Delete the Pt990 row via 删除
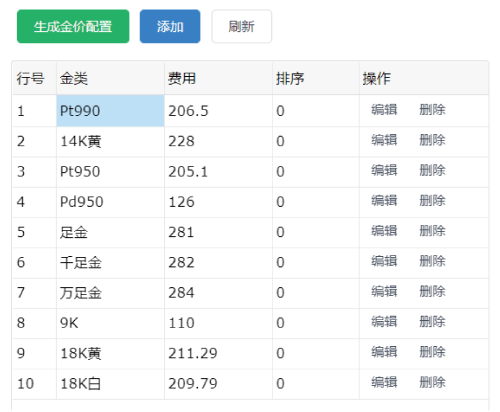 click(x=432, y=110)
